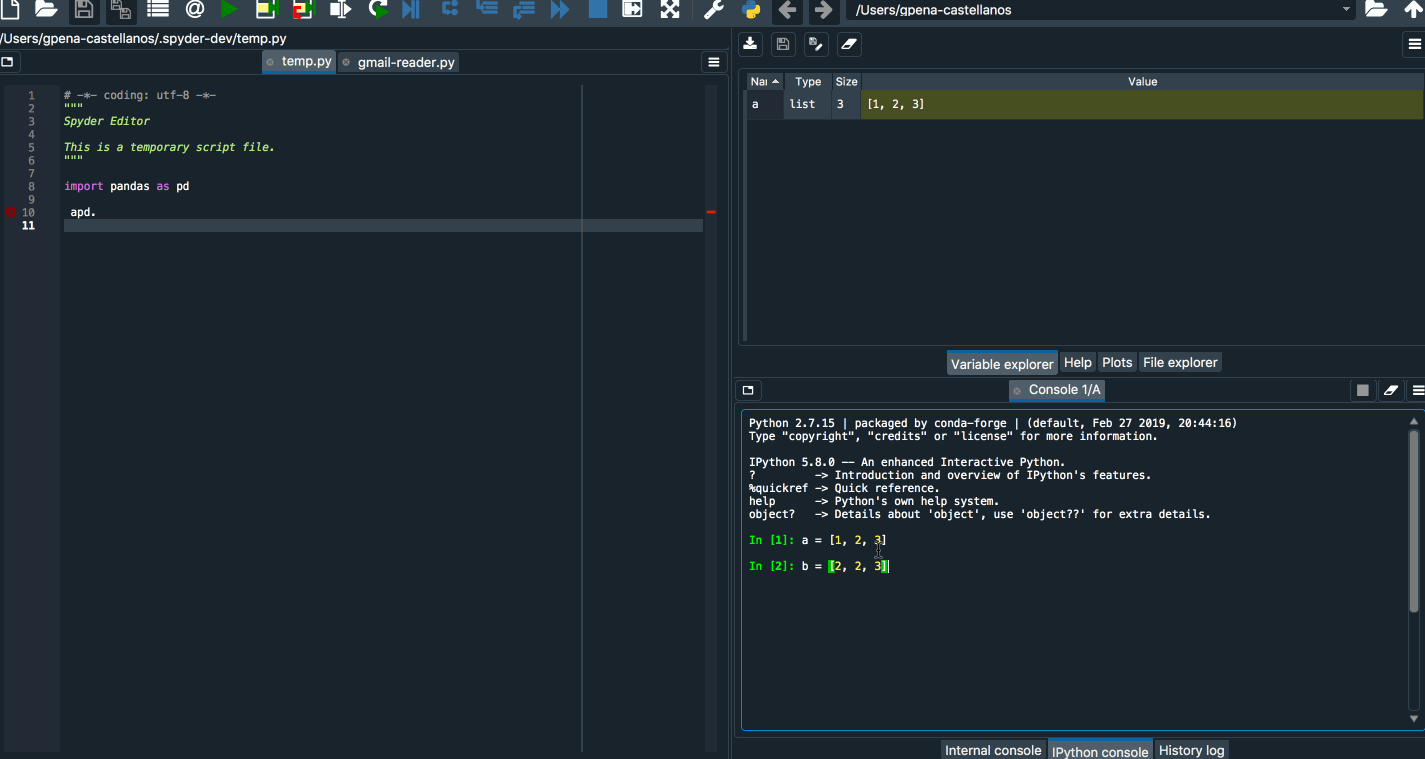The width and height of the screenshot is (1425, 759).
Task: Toggle maximize current pane
Action: click(631, 10)
